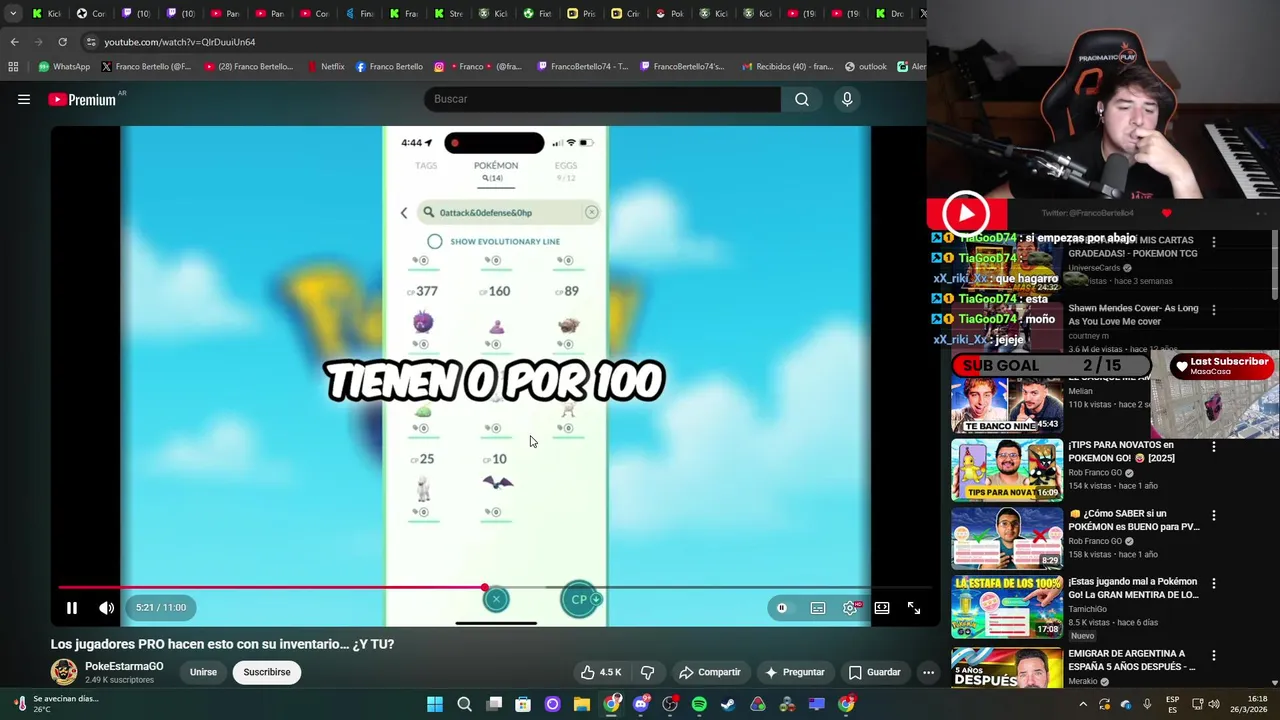Dislike the video
1280x720 pixels.
(x=647, y=672)
